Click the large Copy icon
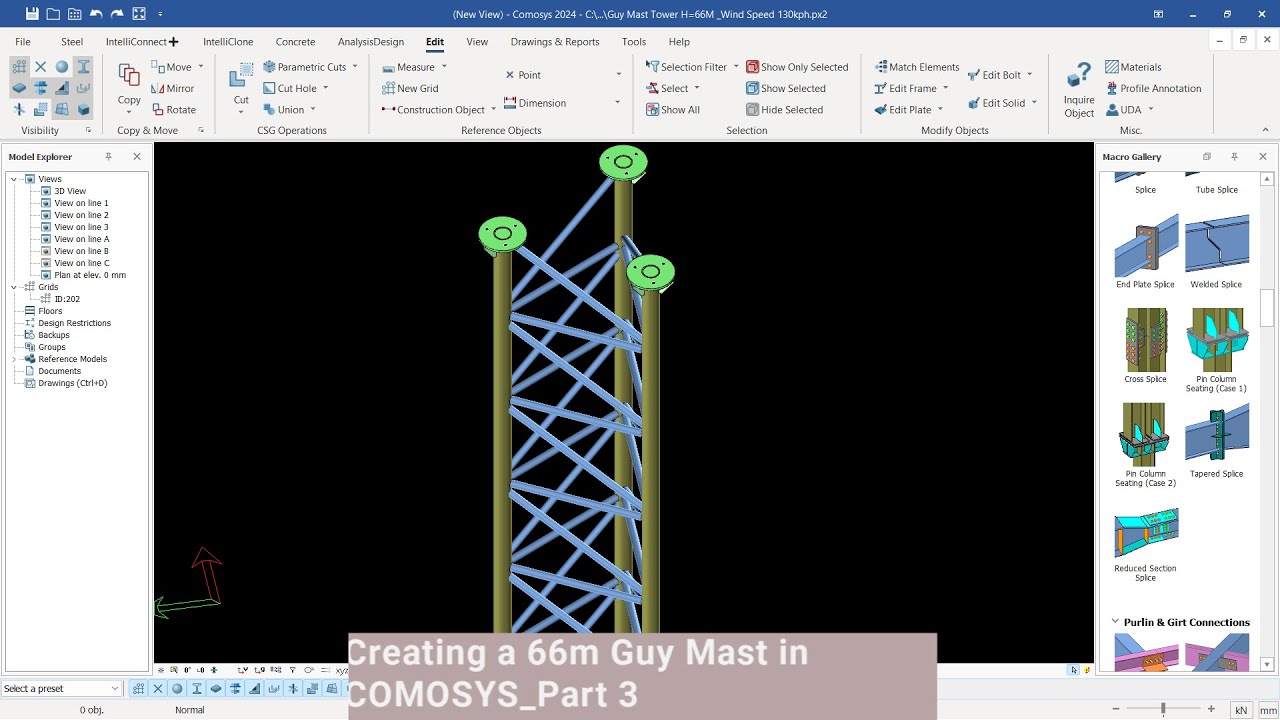1280x720 pixels. coord(129,76)
